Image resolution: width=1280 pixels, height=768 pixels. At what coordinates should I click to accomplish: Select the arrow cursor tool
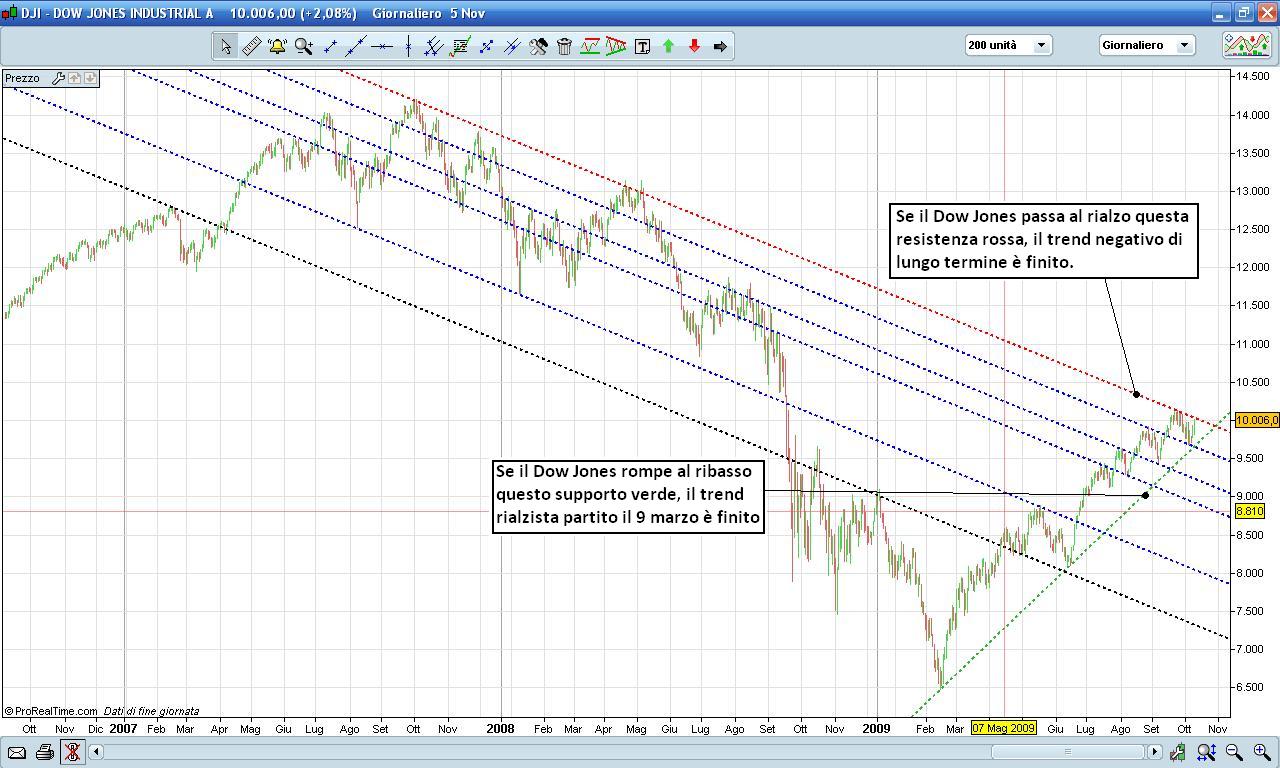pyautogui.click(x=225, y=46)
